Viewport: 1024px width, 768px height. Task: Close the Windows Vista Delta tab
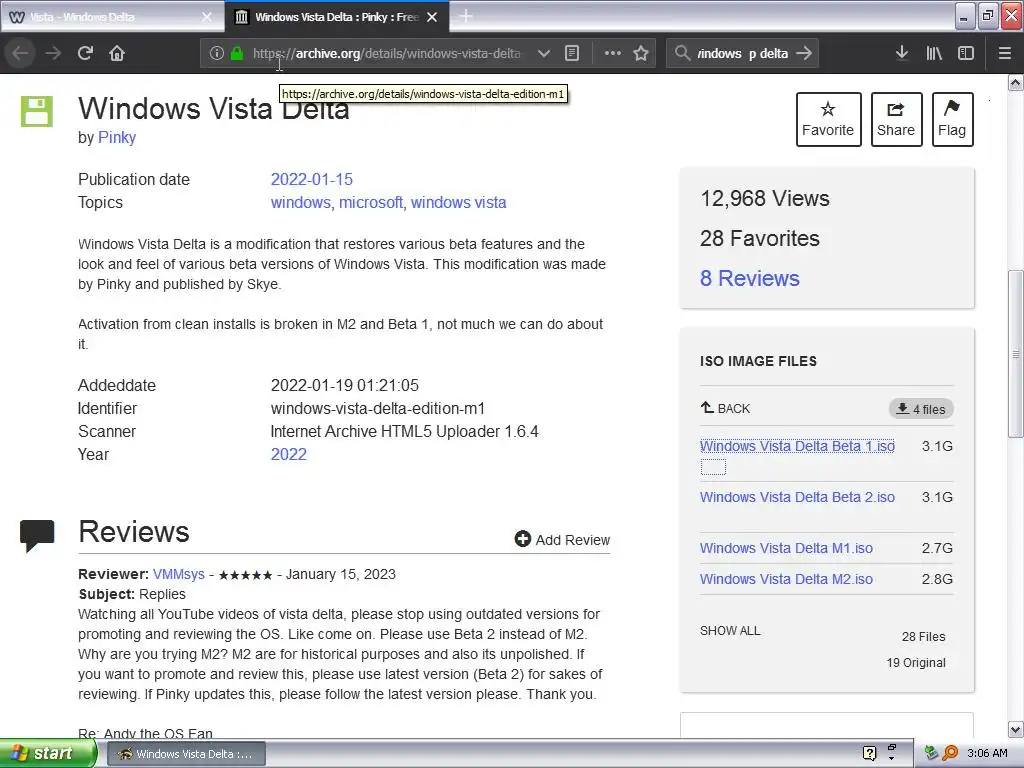(432, 17)
